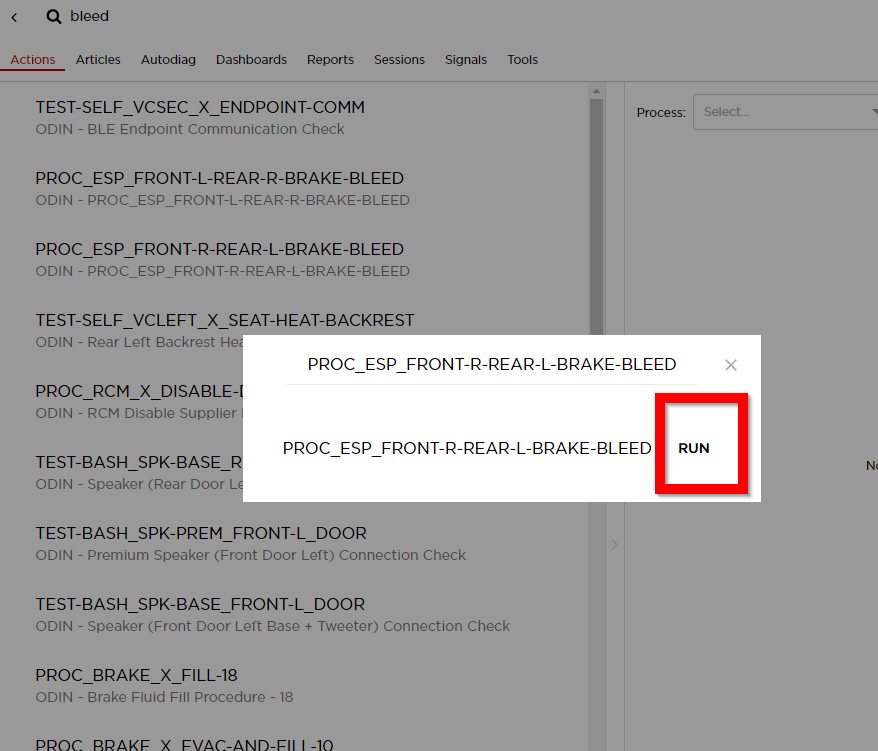
Task: Close the brake bleed dialog
Action: (731, 365)
